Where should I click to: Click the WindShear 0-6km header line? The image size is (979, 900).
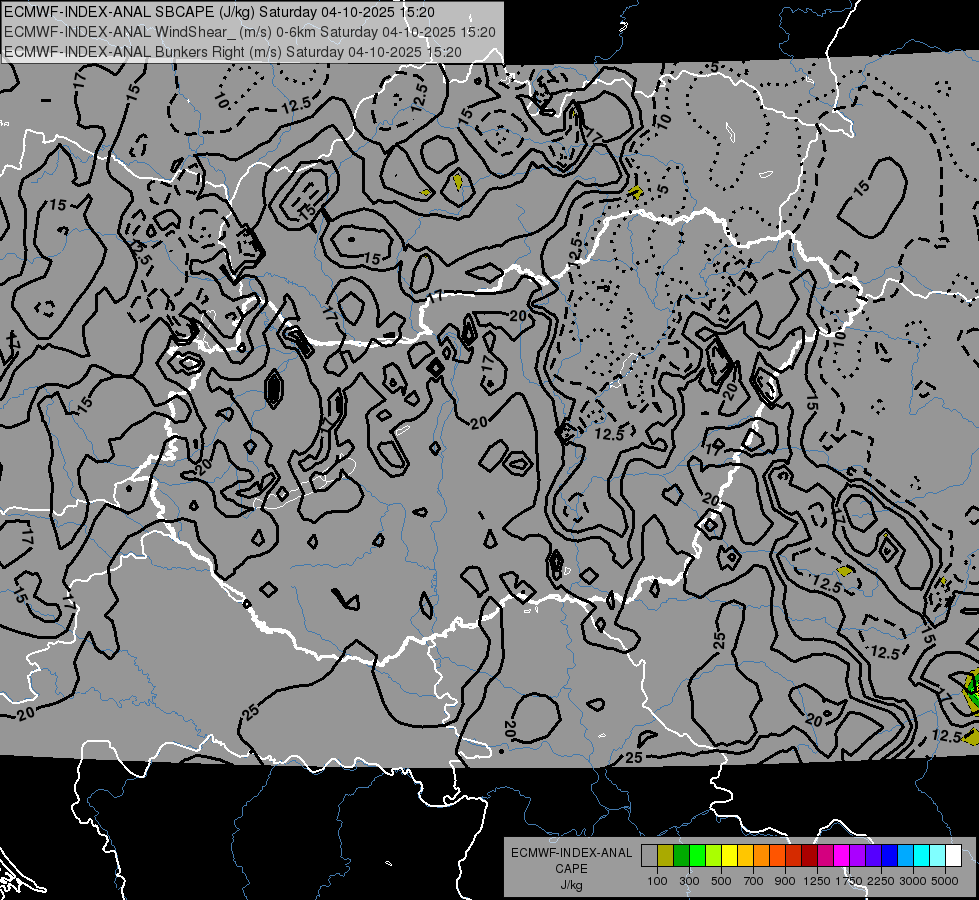tap(250, 32)
